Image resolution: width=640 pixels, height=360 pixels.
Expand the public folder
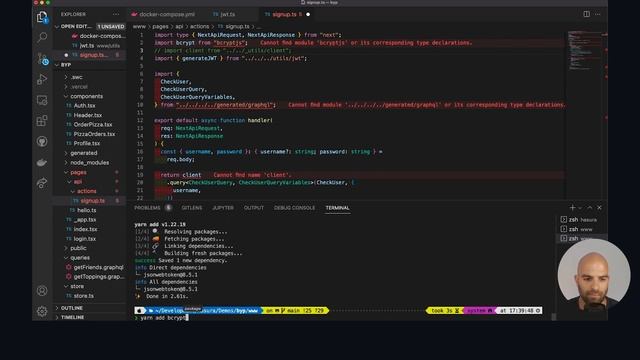(x=89, y=248)
